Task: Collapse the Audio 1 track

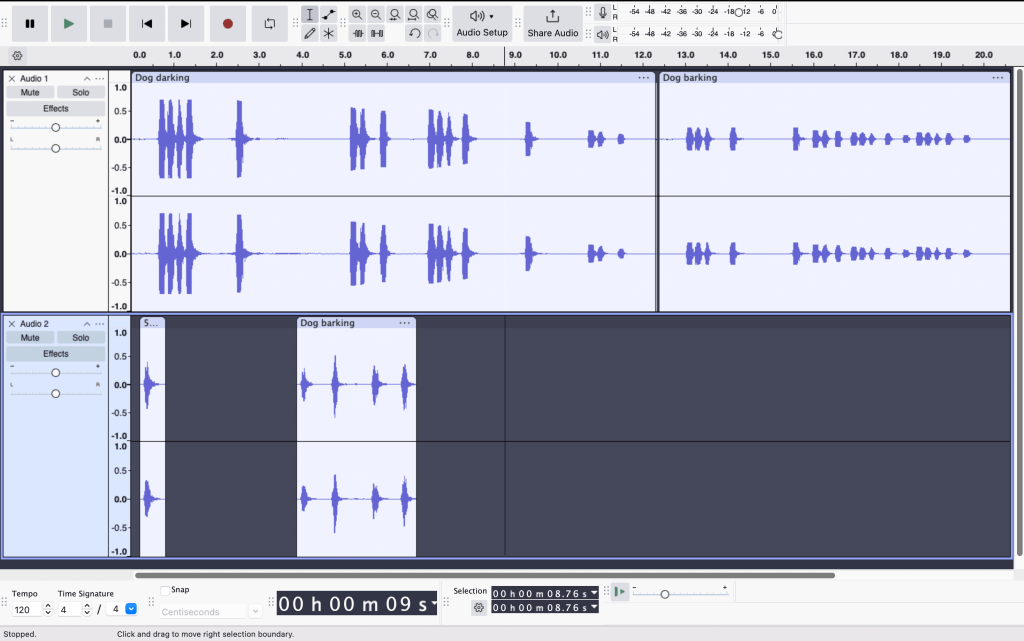Action: coord(87,78)
